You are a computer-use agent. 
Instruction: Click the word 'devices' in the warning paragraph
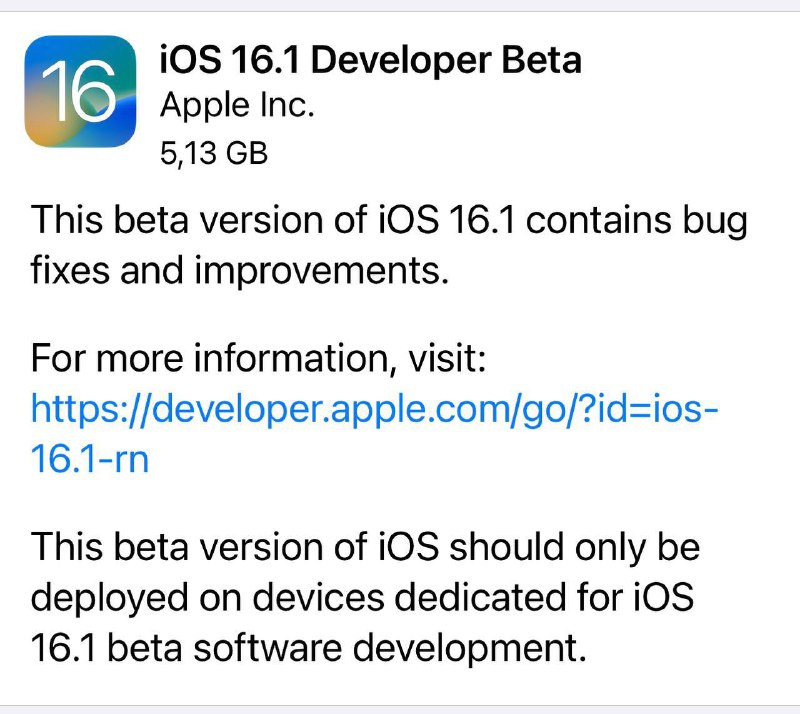(x=318, y=597)
